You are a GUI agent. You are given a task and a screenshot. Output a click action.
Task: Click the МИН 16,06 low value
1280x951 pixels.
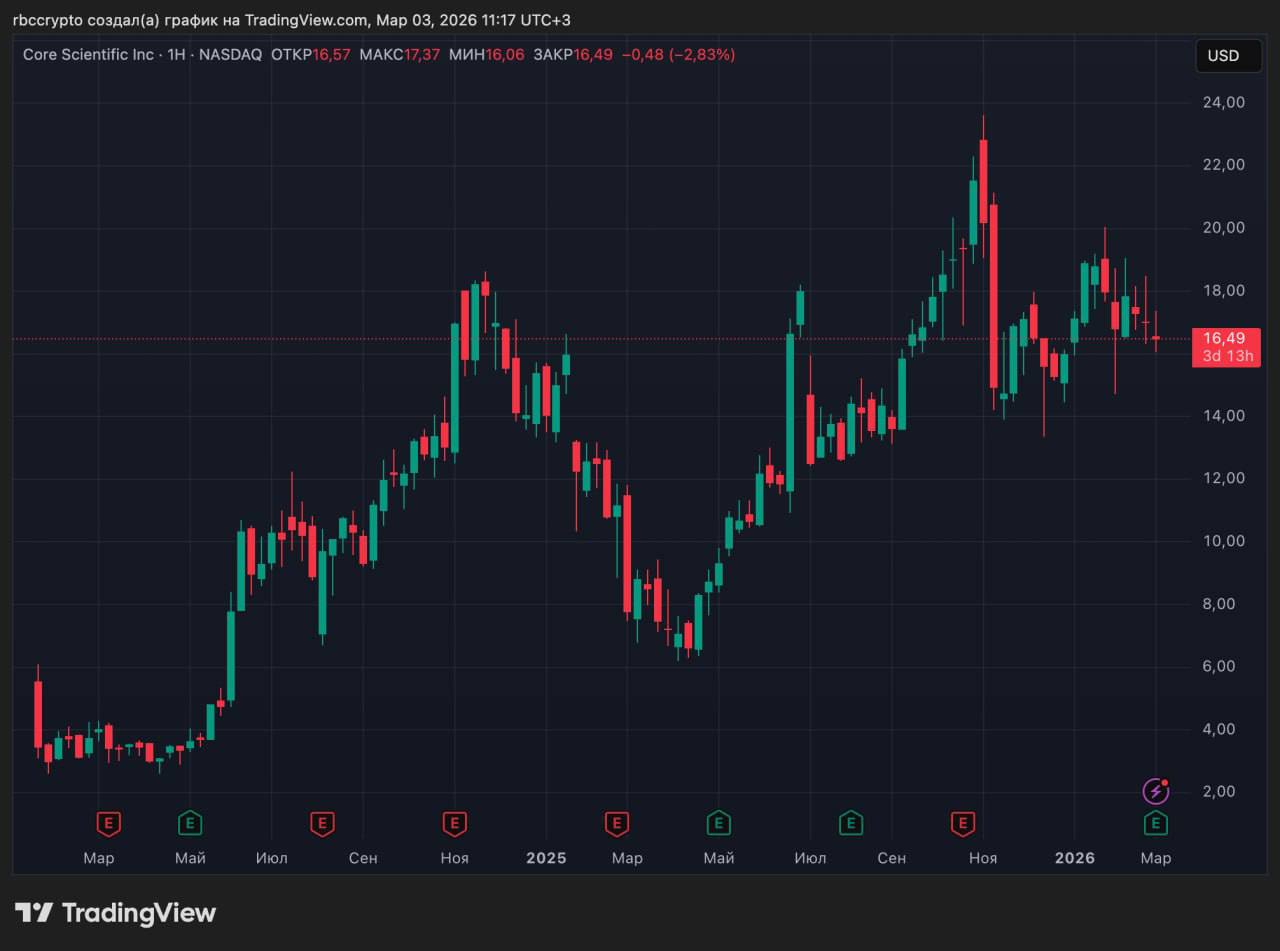coord(487,55)
